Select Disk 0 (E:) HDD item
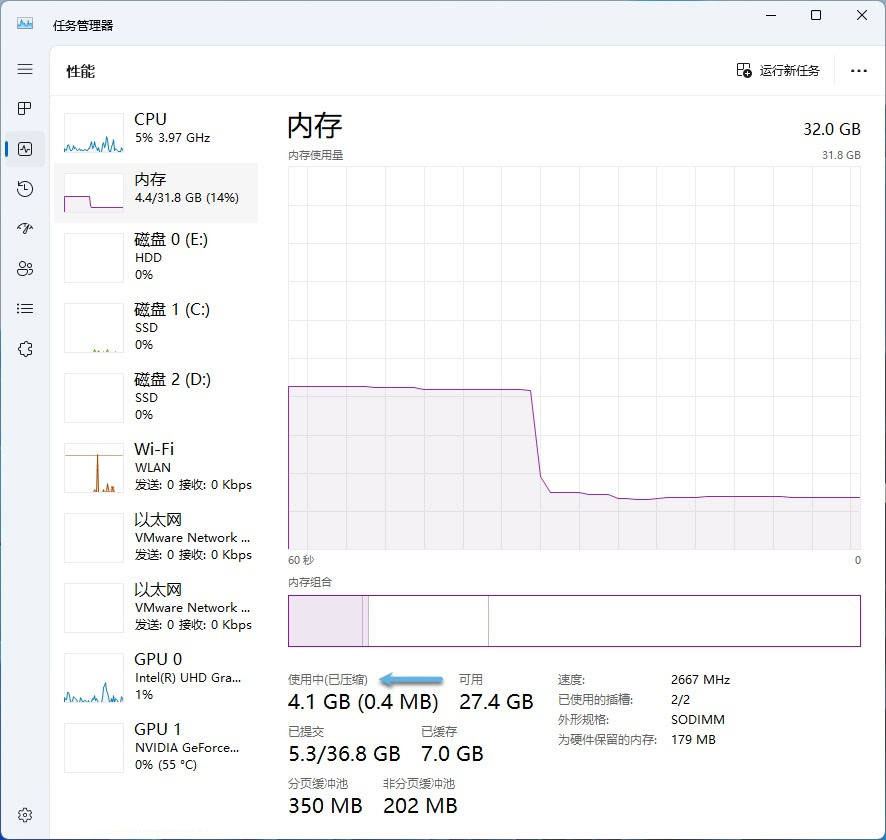The width and height of the screenshot is (886, 840). tap(156, 257)
